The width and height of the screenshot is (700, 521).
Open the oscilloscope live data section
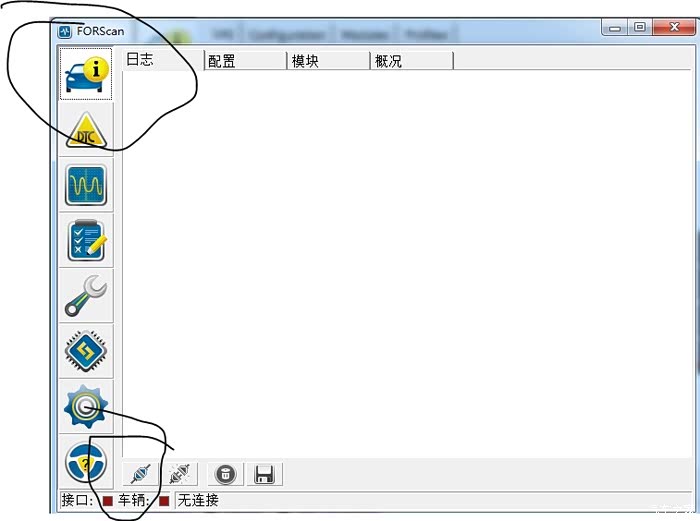(86, 185)
